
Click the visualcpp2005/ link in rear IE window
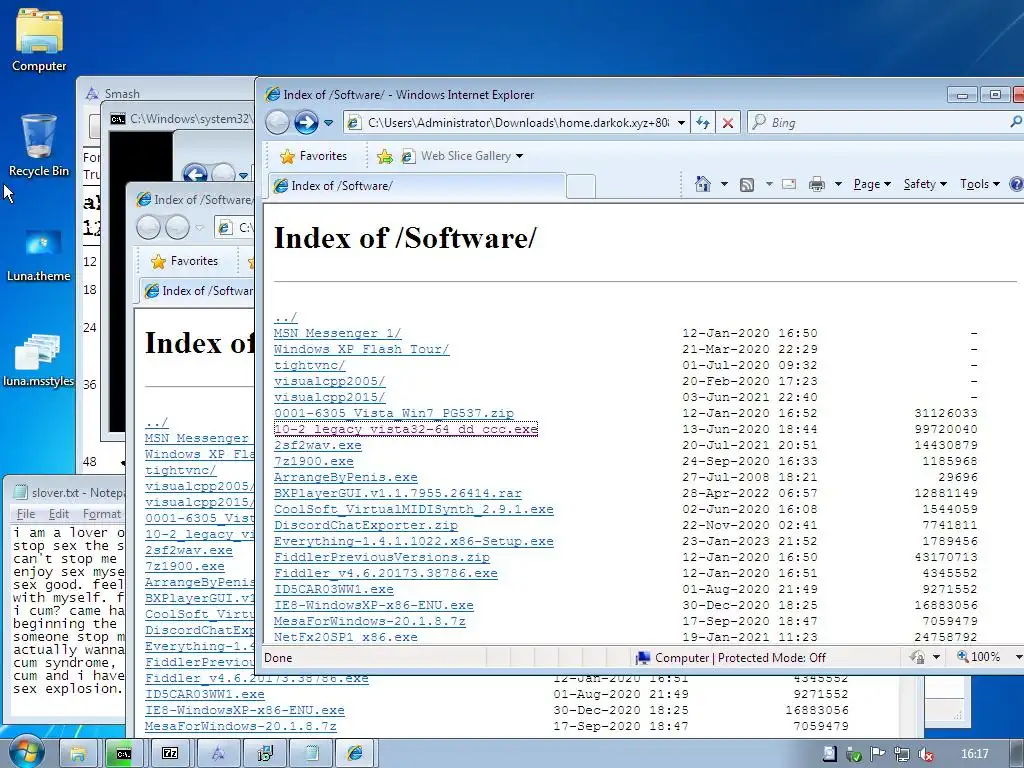[199, 487]
